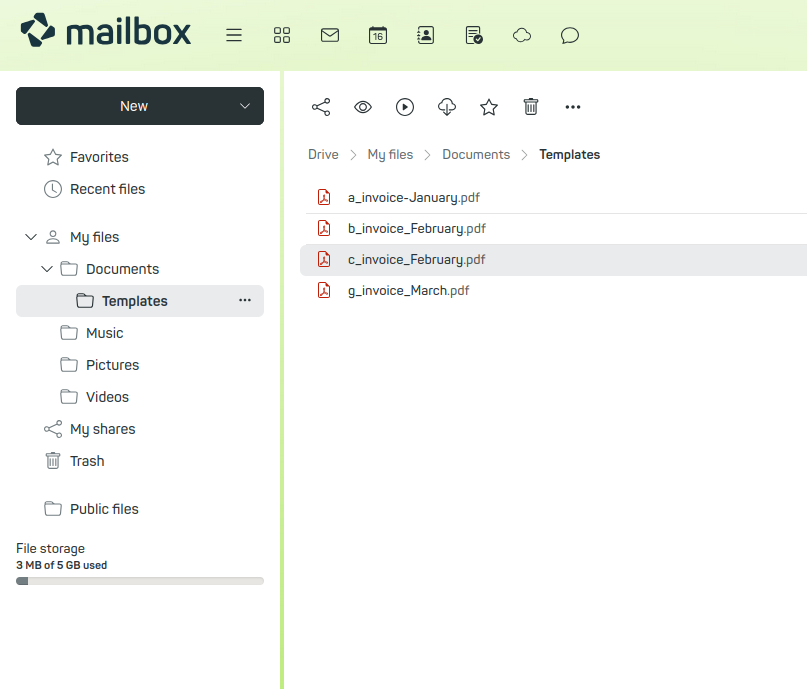Click the share icon in the toolbar
This screenshot has width=807, height=689.
321,107
